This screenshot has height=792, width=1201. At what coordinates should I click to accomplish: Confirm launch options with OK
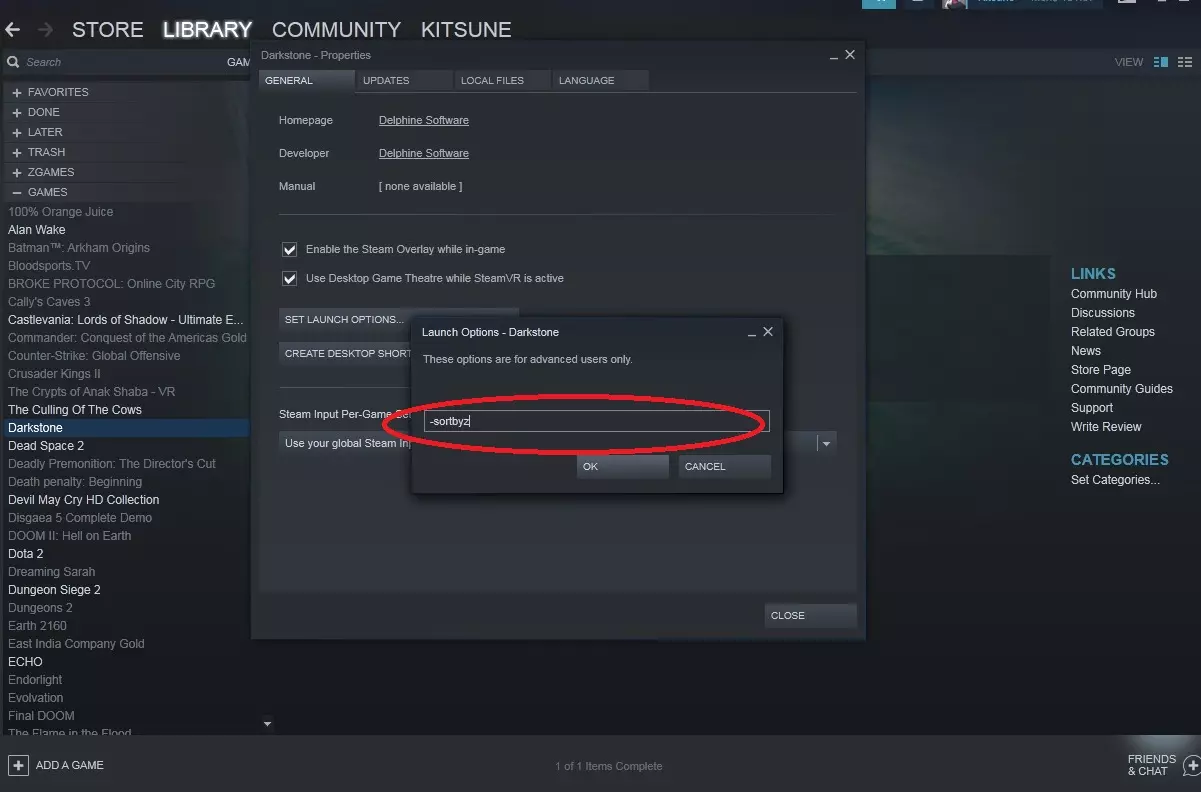622,466
